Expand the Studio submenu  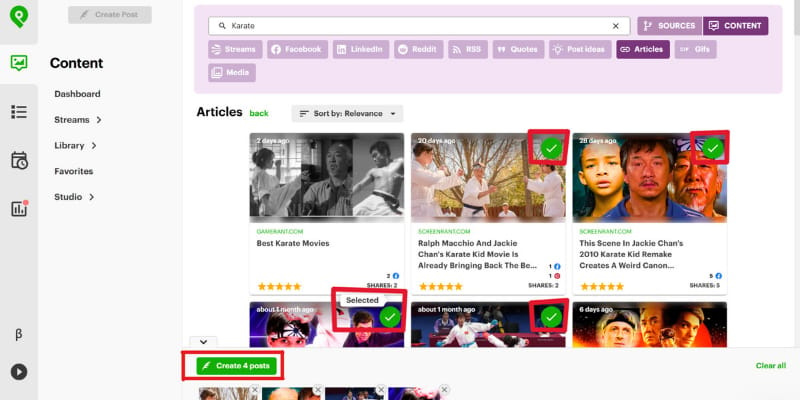74,197
